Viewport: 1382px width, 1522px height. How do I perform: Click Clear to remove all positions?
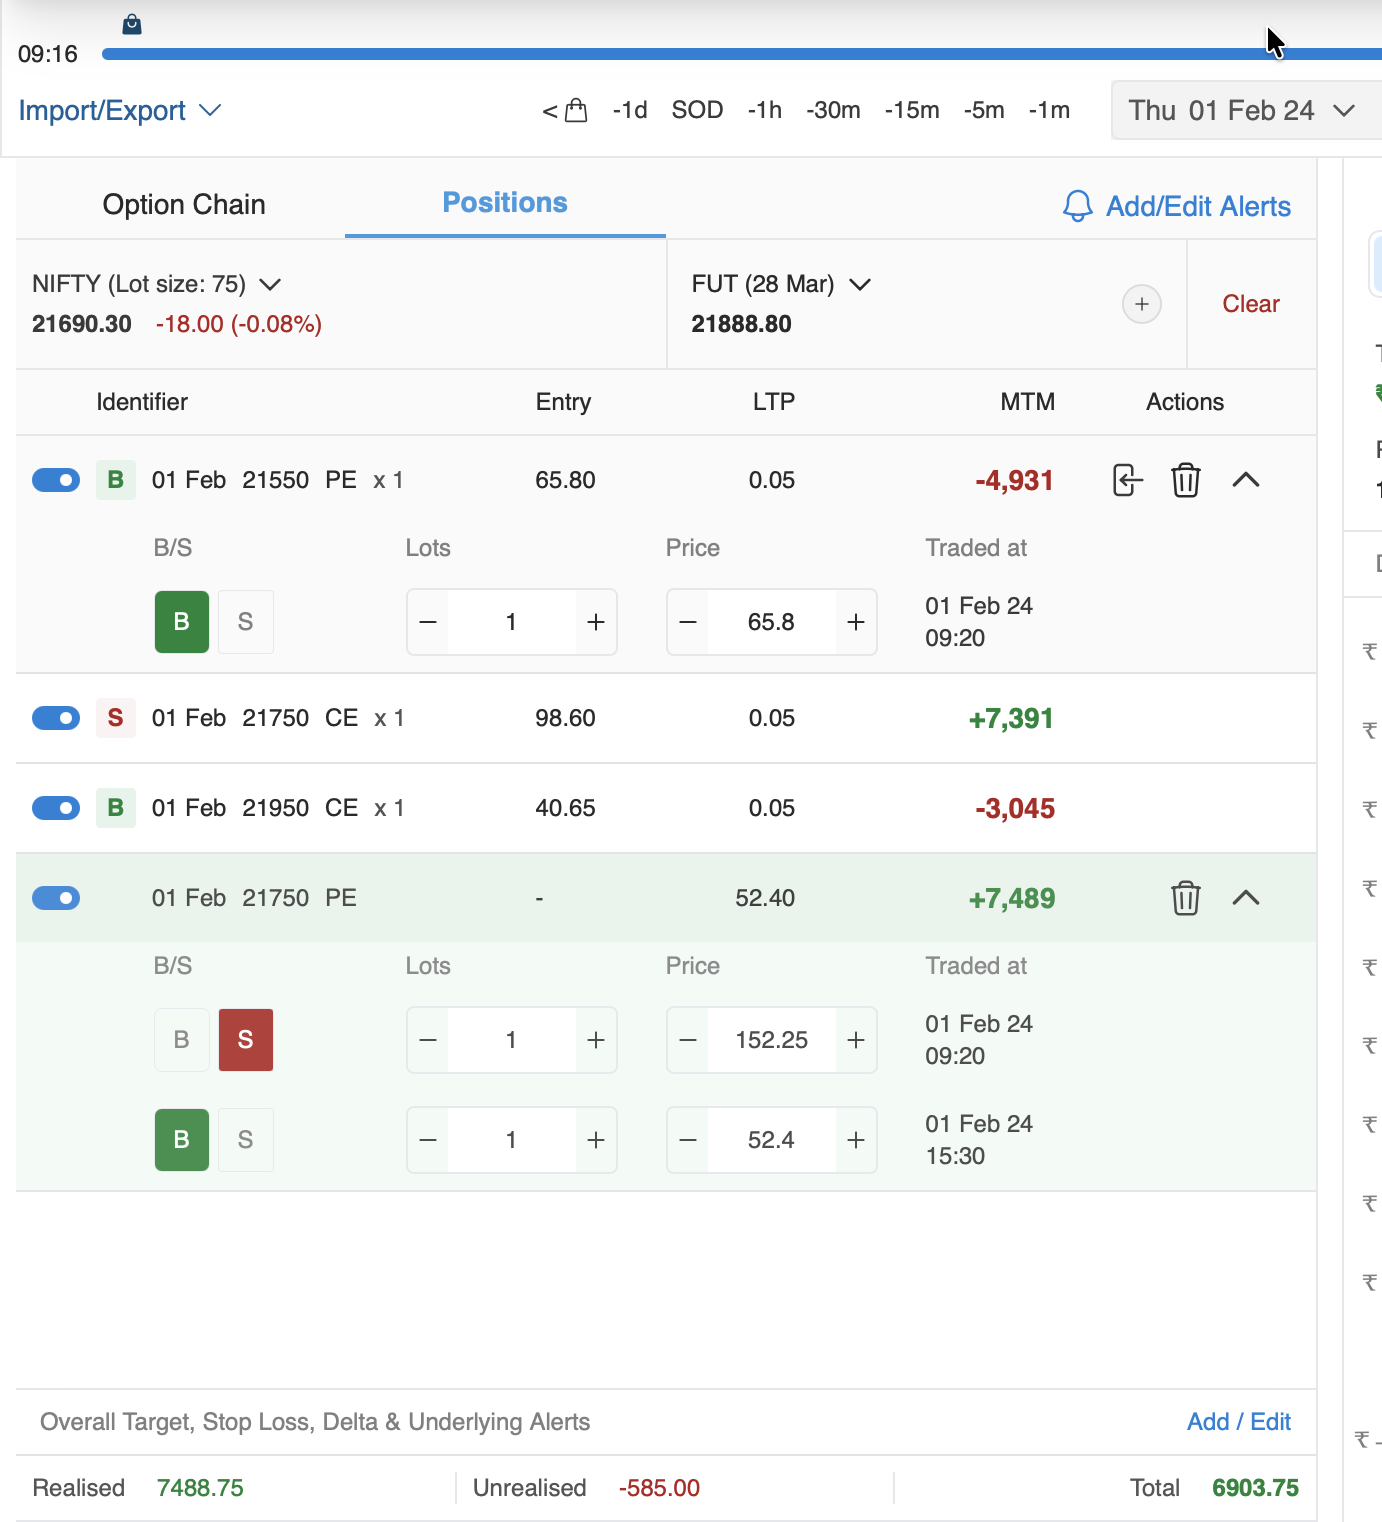pos(1250,304)
